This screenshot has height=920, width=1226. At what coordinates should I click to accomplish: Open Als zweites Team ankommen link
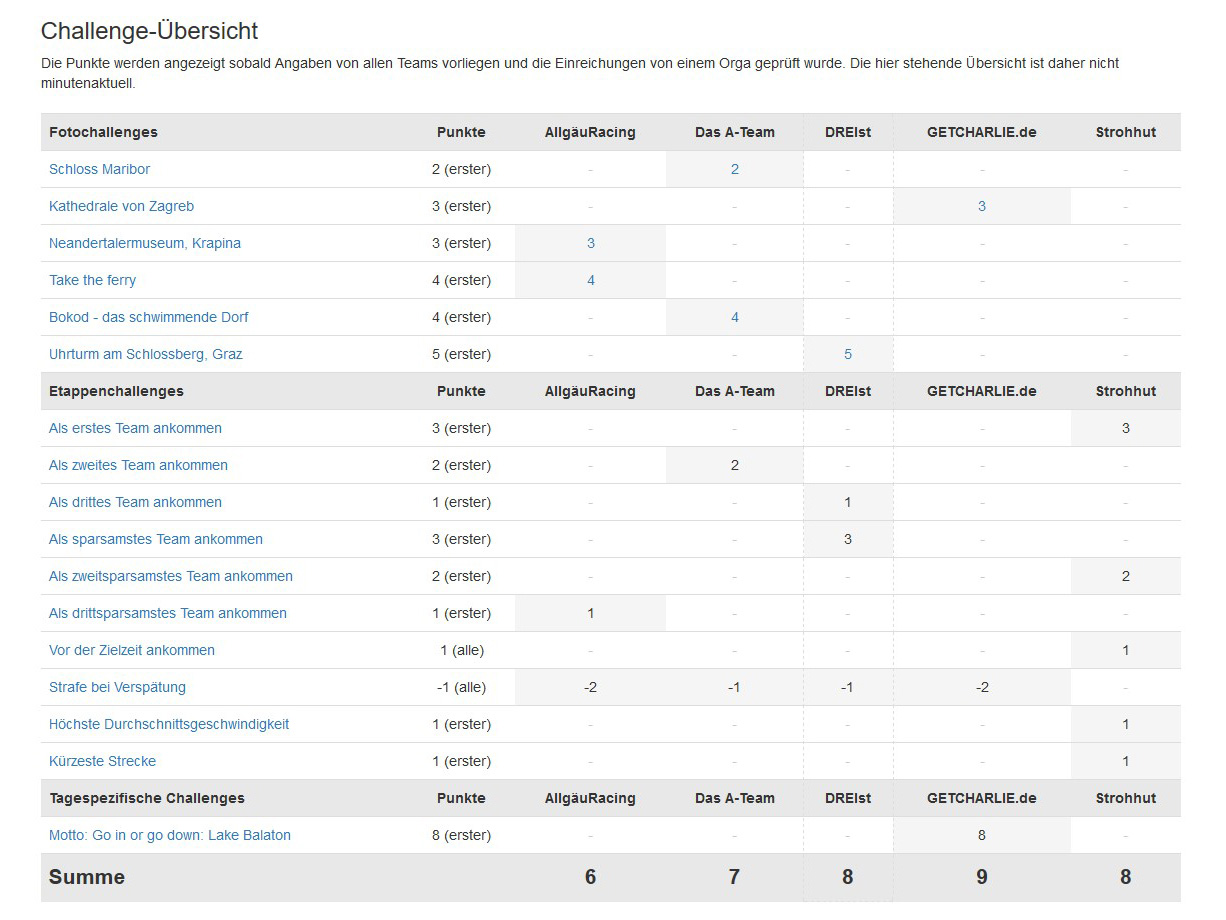tap(138, 465)
